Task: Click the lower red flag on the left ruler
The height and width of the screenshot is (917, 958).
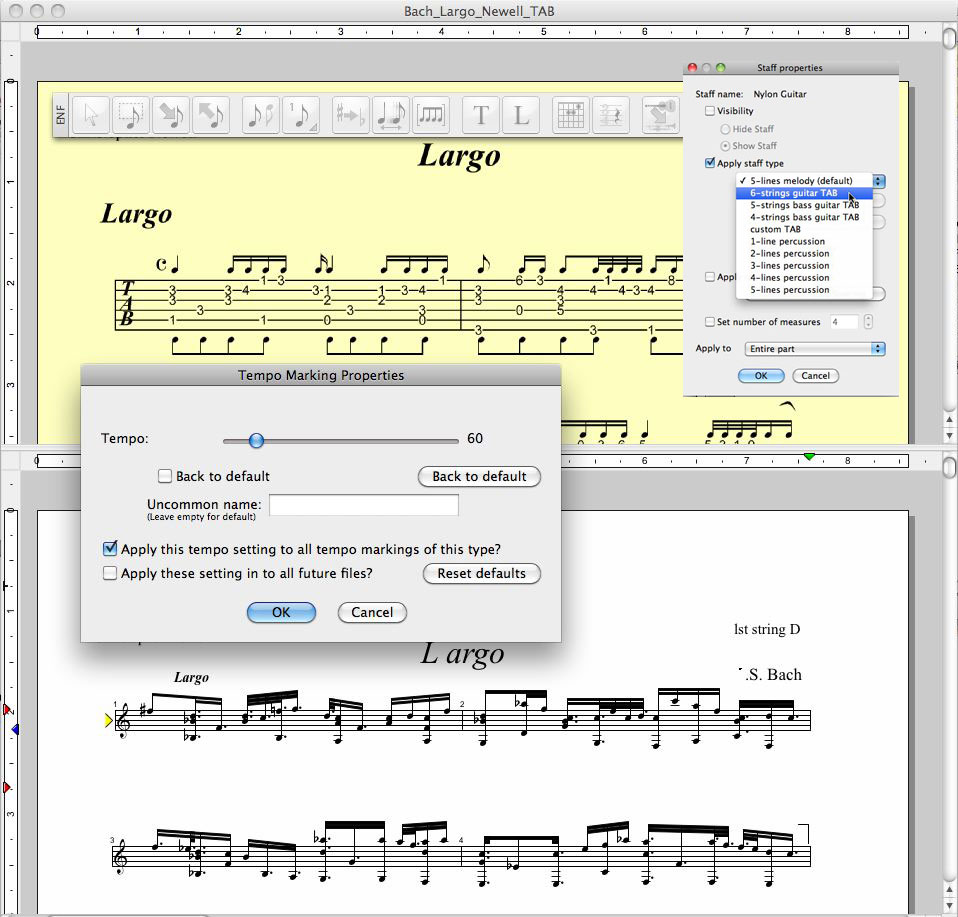Action: [x=7, y=787]
